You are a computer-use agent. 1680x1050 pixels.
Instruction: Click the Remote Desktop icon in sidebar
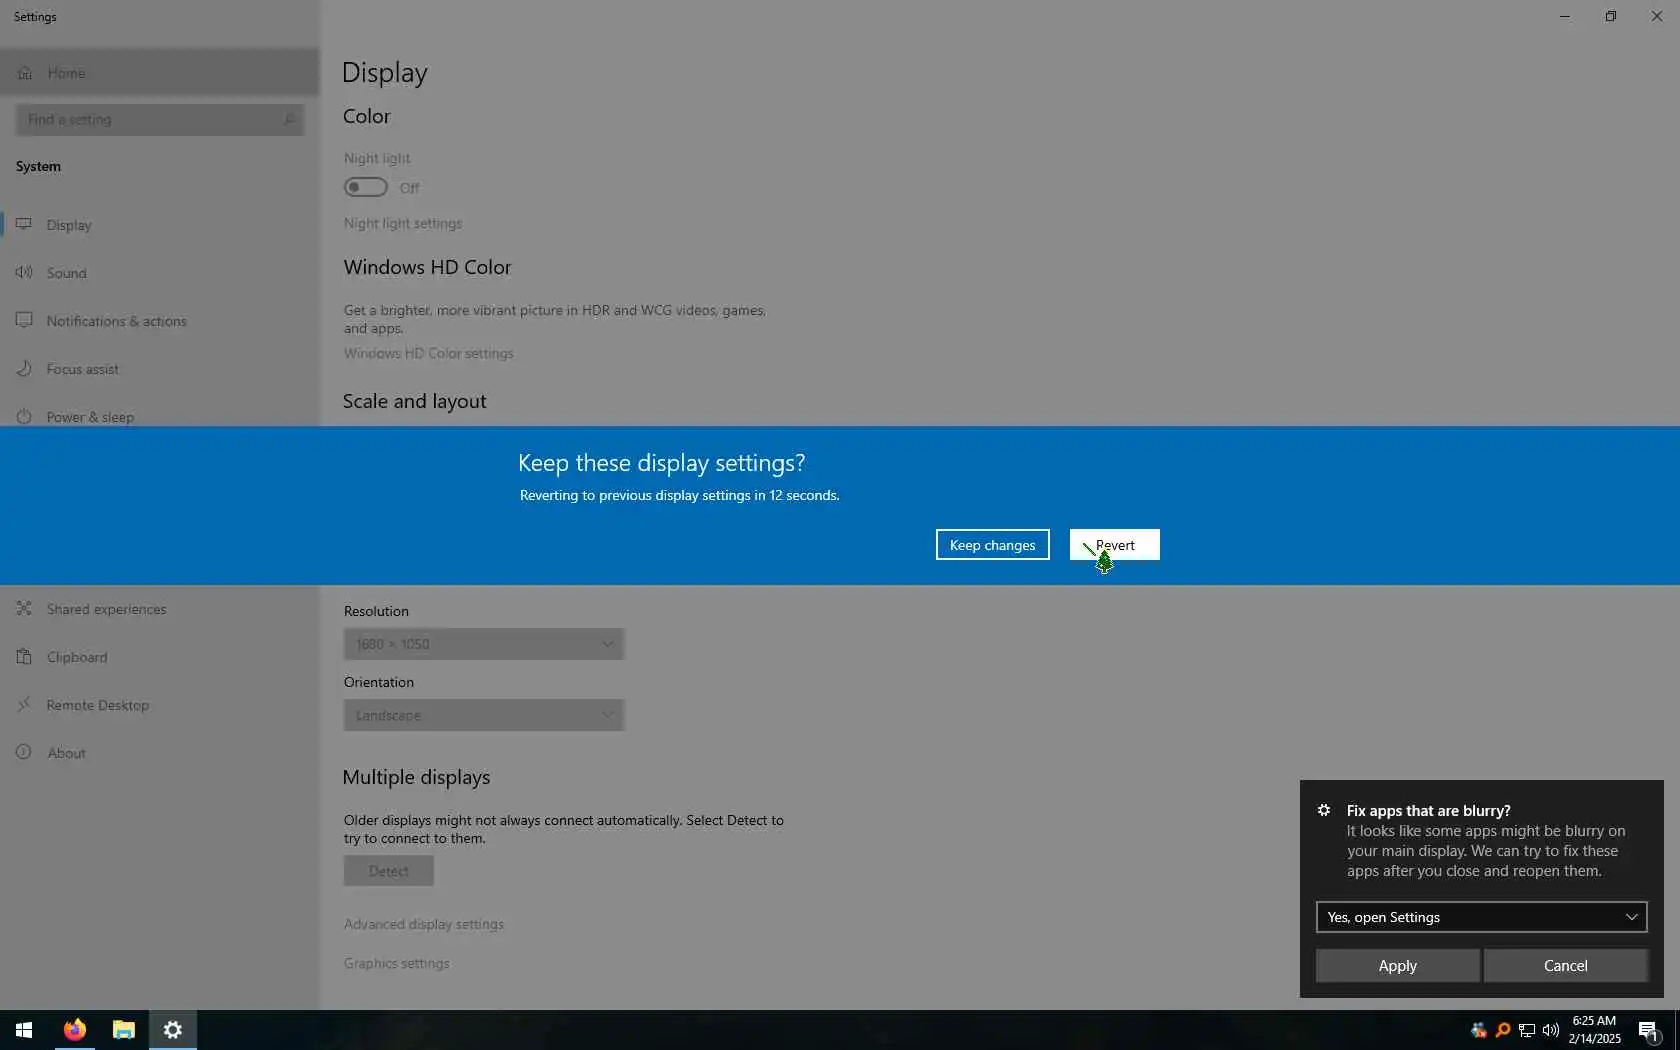[x=24, y=704]
